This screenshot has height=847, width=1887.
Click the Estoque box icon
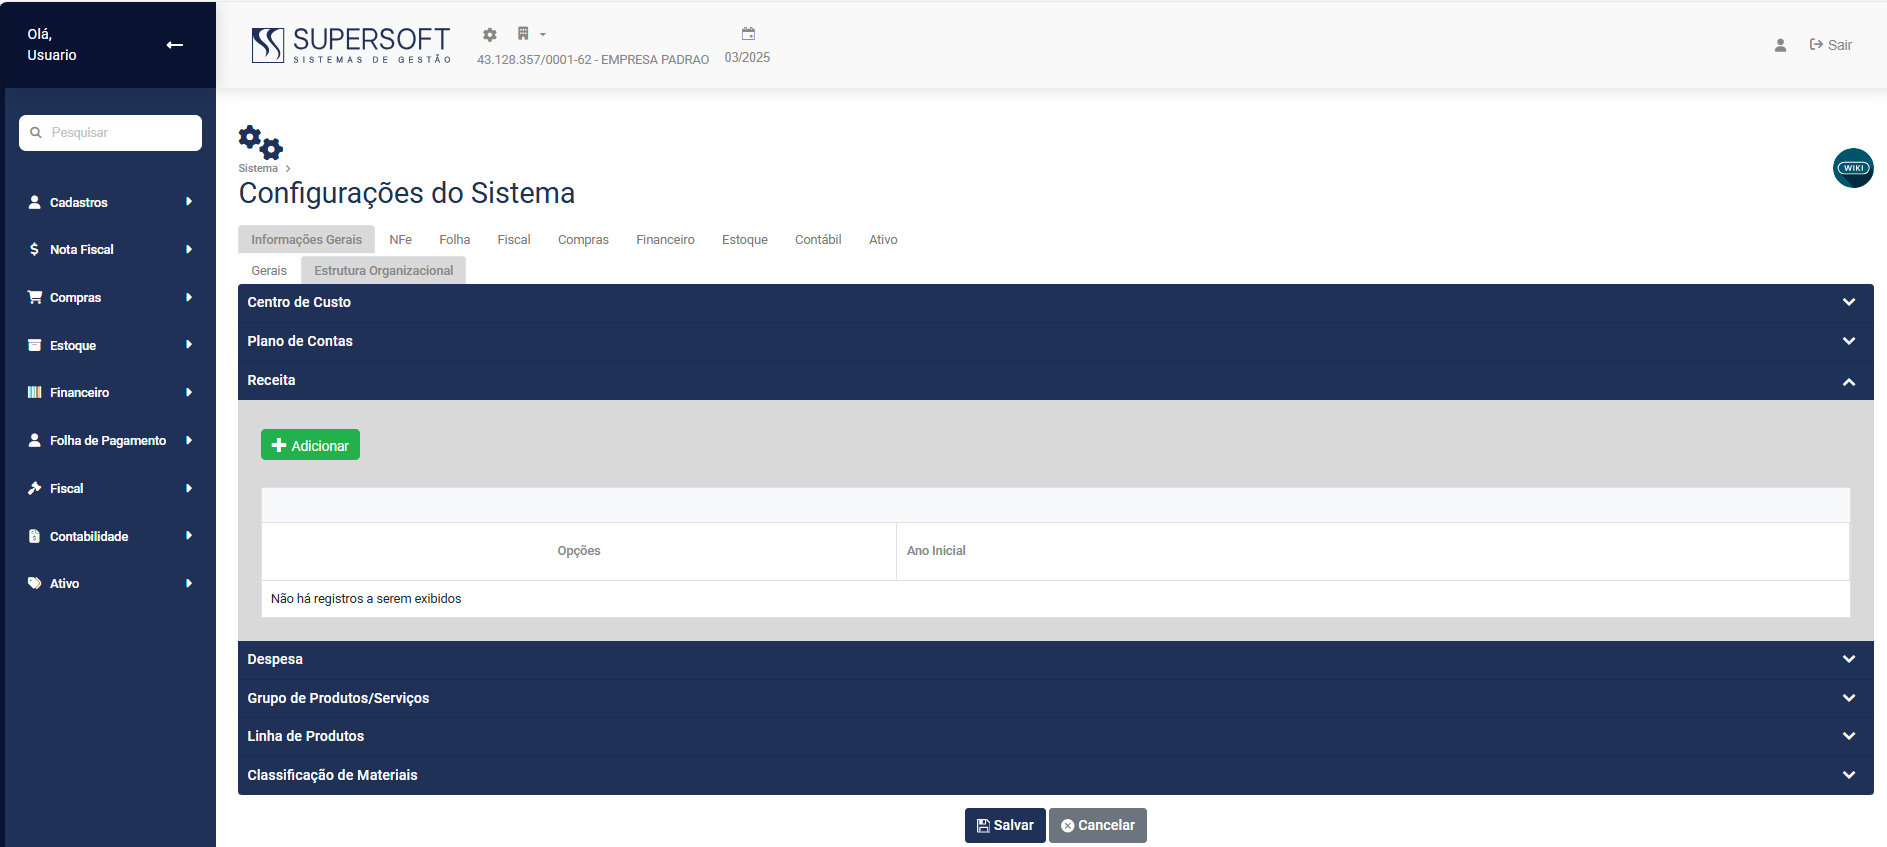pos(35,345)
